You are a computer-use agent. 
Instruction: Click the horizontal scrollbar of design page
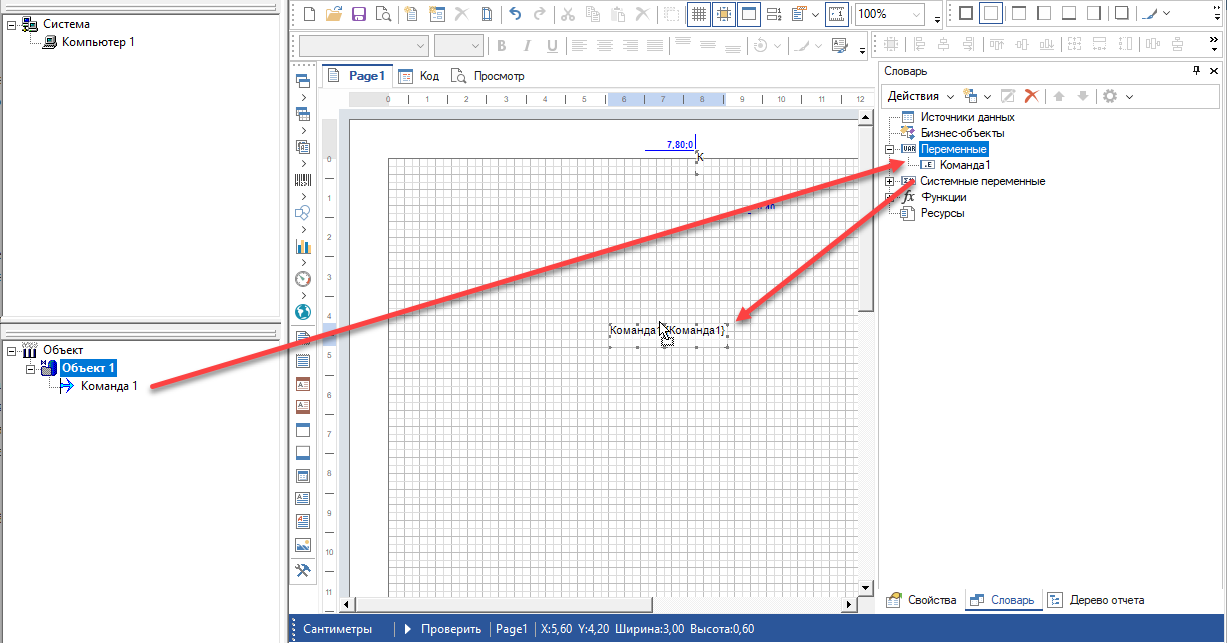click(504, 604)
